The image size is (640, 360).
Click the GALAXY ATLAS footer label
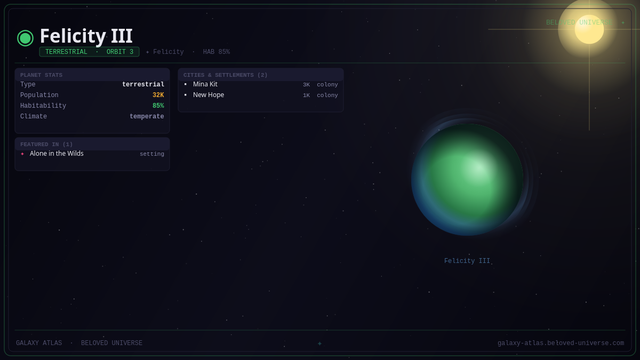click(x=39, y=343)
